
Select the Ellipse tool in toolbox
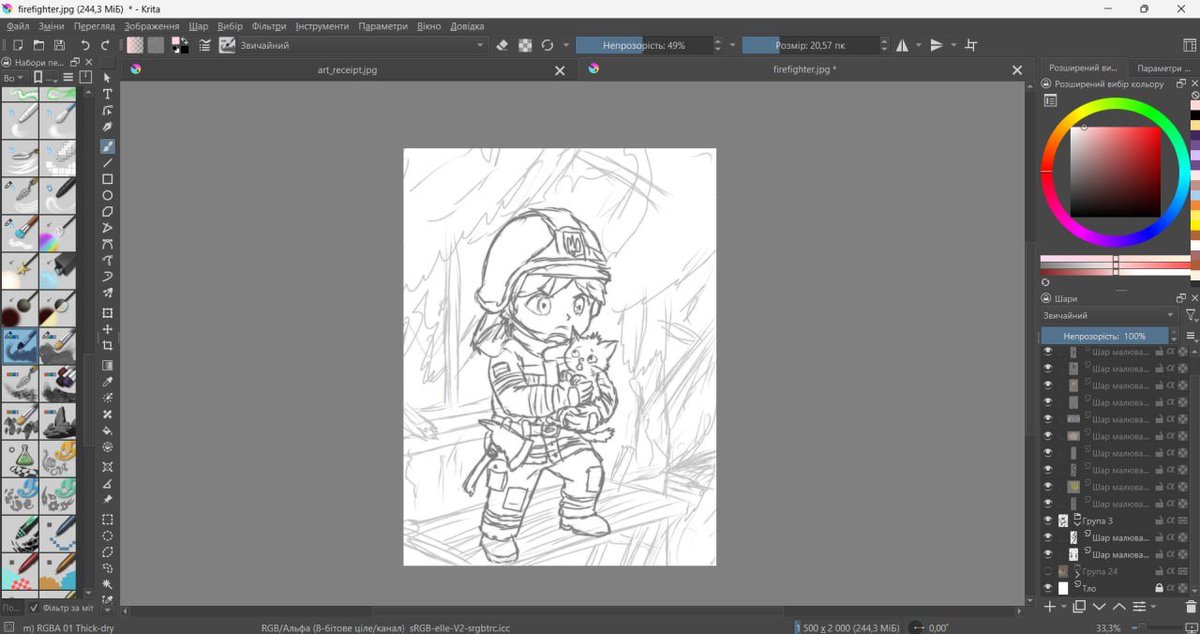(x=107, y=196)
